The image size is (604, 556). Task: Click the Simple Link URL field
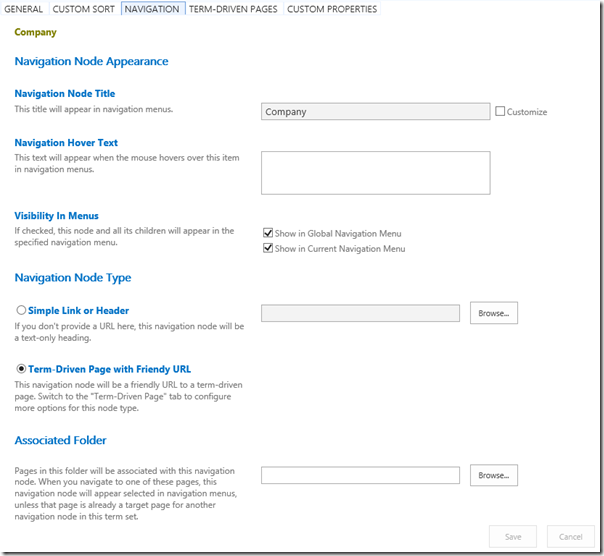(360, 313)
